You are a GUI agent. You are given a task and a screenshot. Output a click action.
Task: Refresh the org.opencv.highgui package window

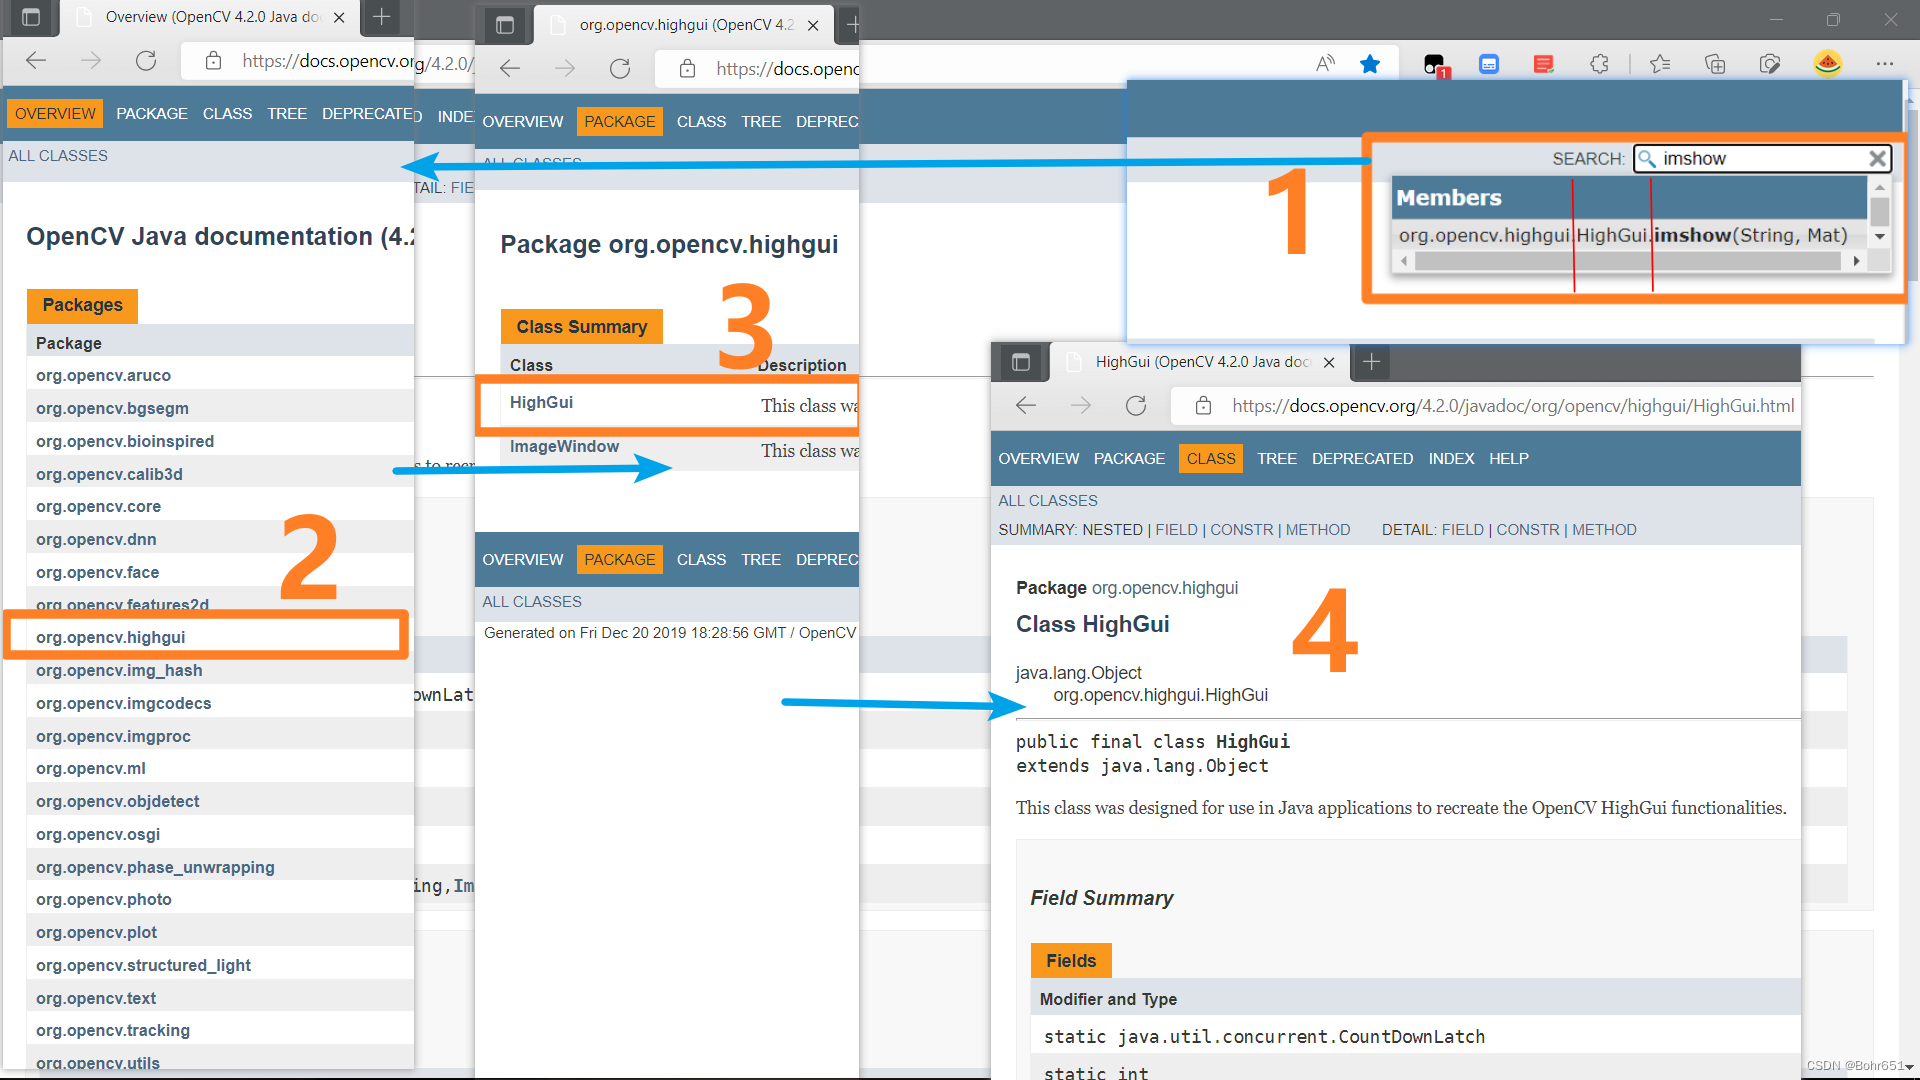point(620,68)
